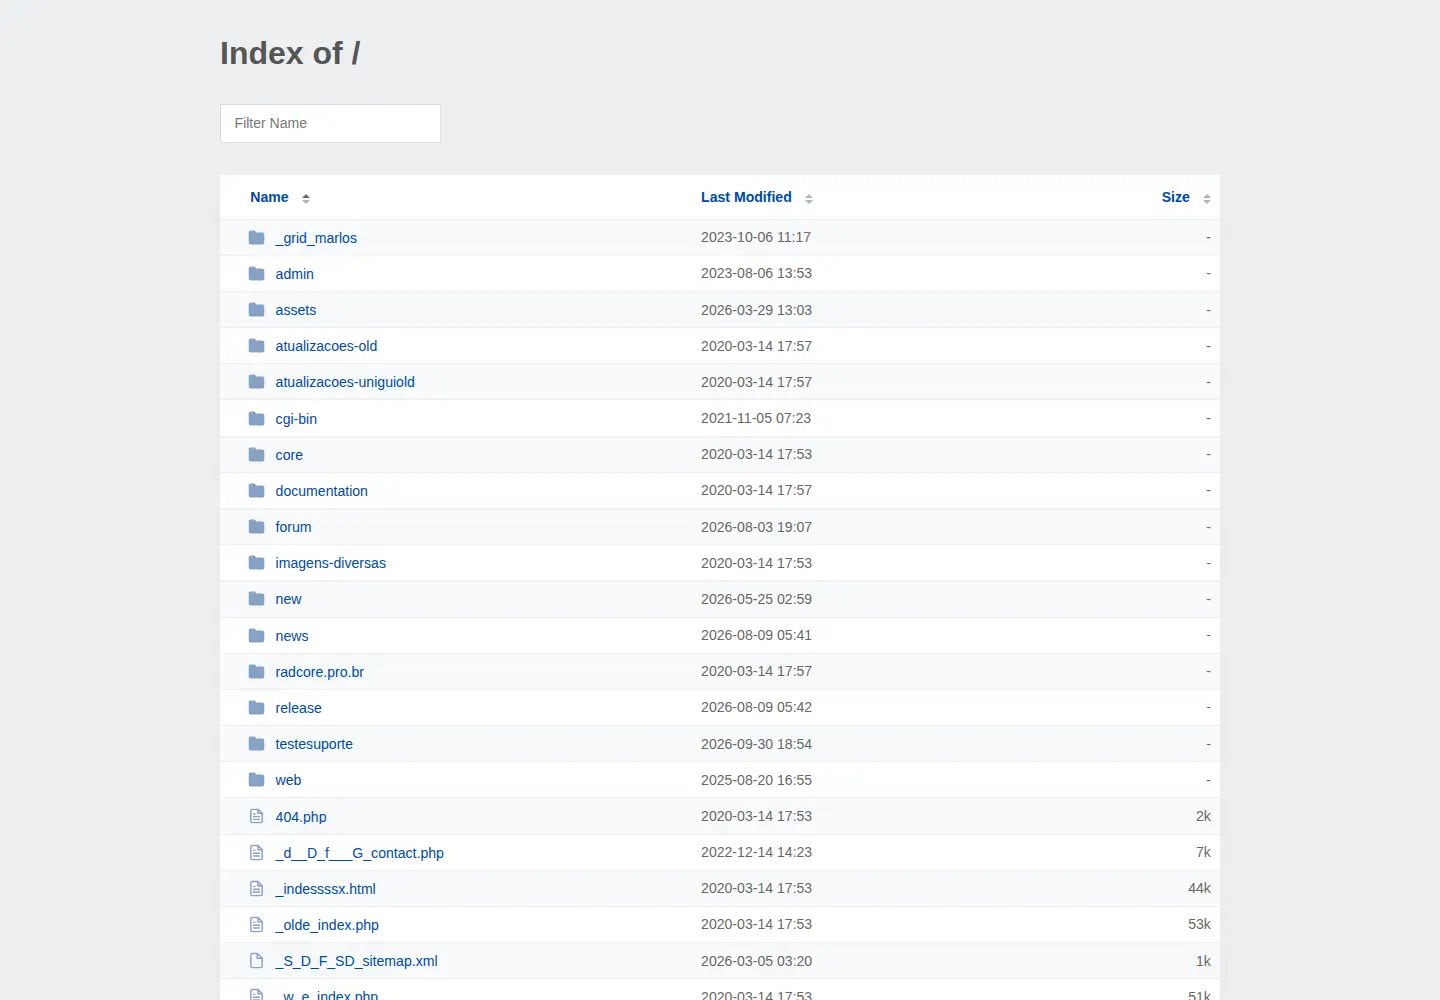Click the folder icon beside core
The height and width of the screenshot is (1000, 1440).
257,455
